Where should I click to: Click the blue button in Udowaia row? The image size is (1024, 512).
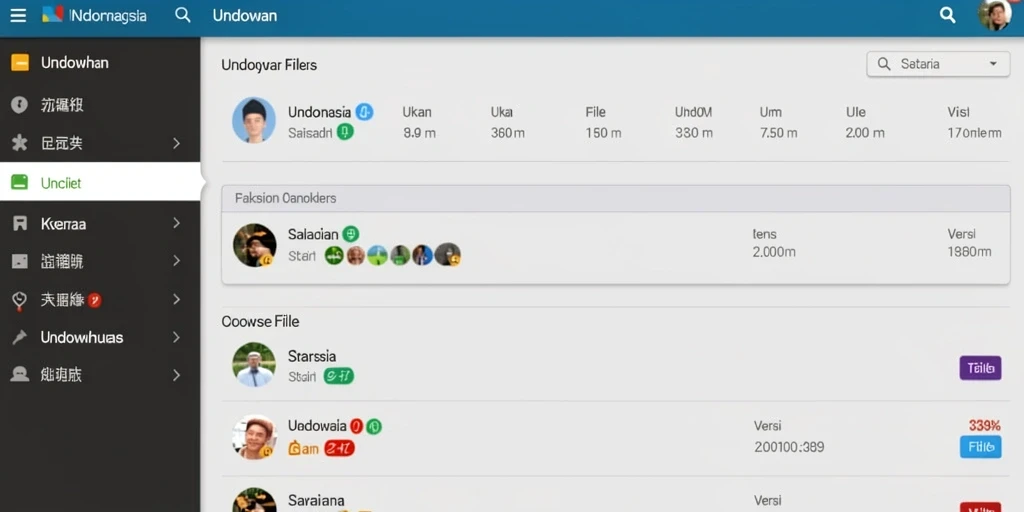click(x=980, y=447)
